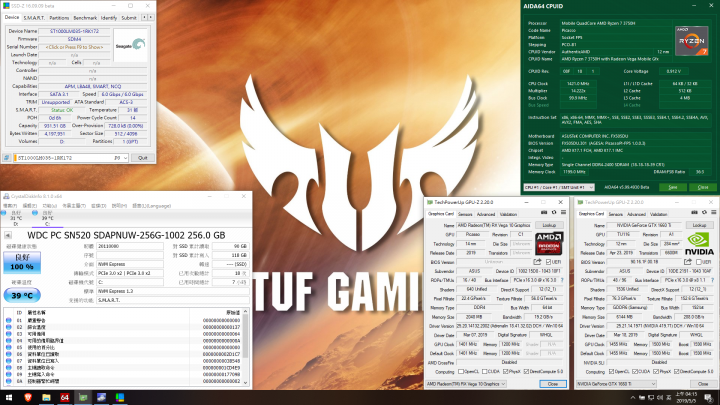Open File Explorer from the taskbar

[x=46, y=398]
